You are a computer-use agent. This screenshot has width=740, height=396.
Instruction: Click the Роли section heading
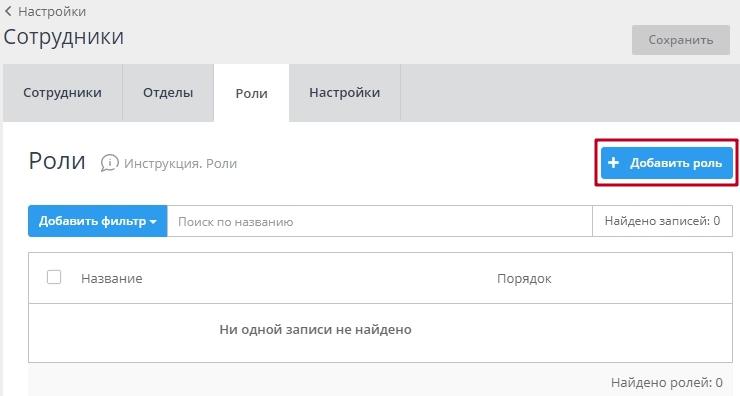tap(57, 161)
